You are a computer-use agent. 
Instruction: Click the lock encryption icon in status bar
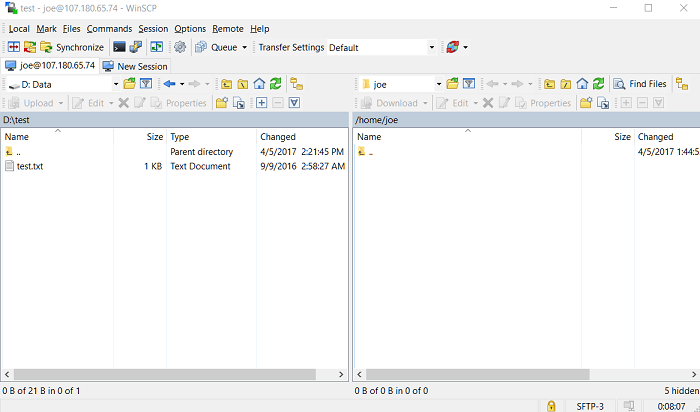pyautogui.click(x=551, y=406)
